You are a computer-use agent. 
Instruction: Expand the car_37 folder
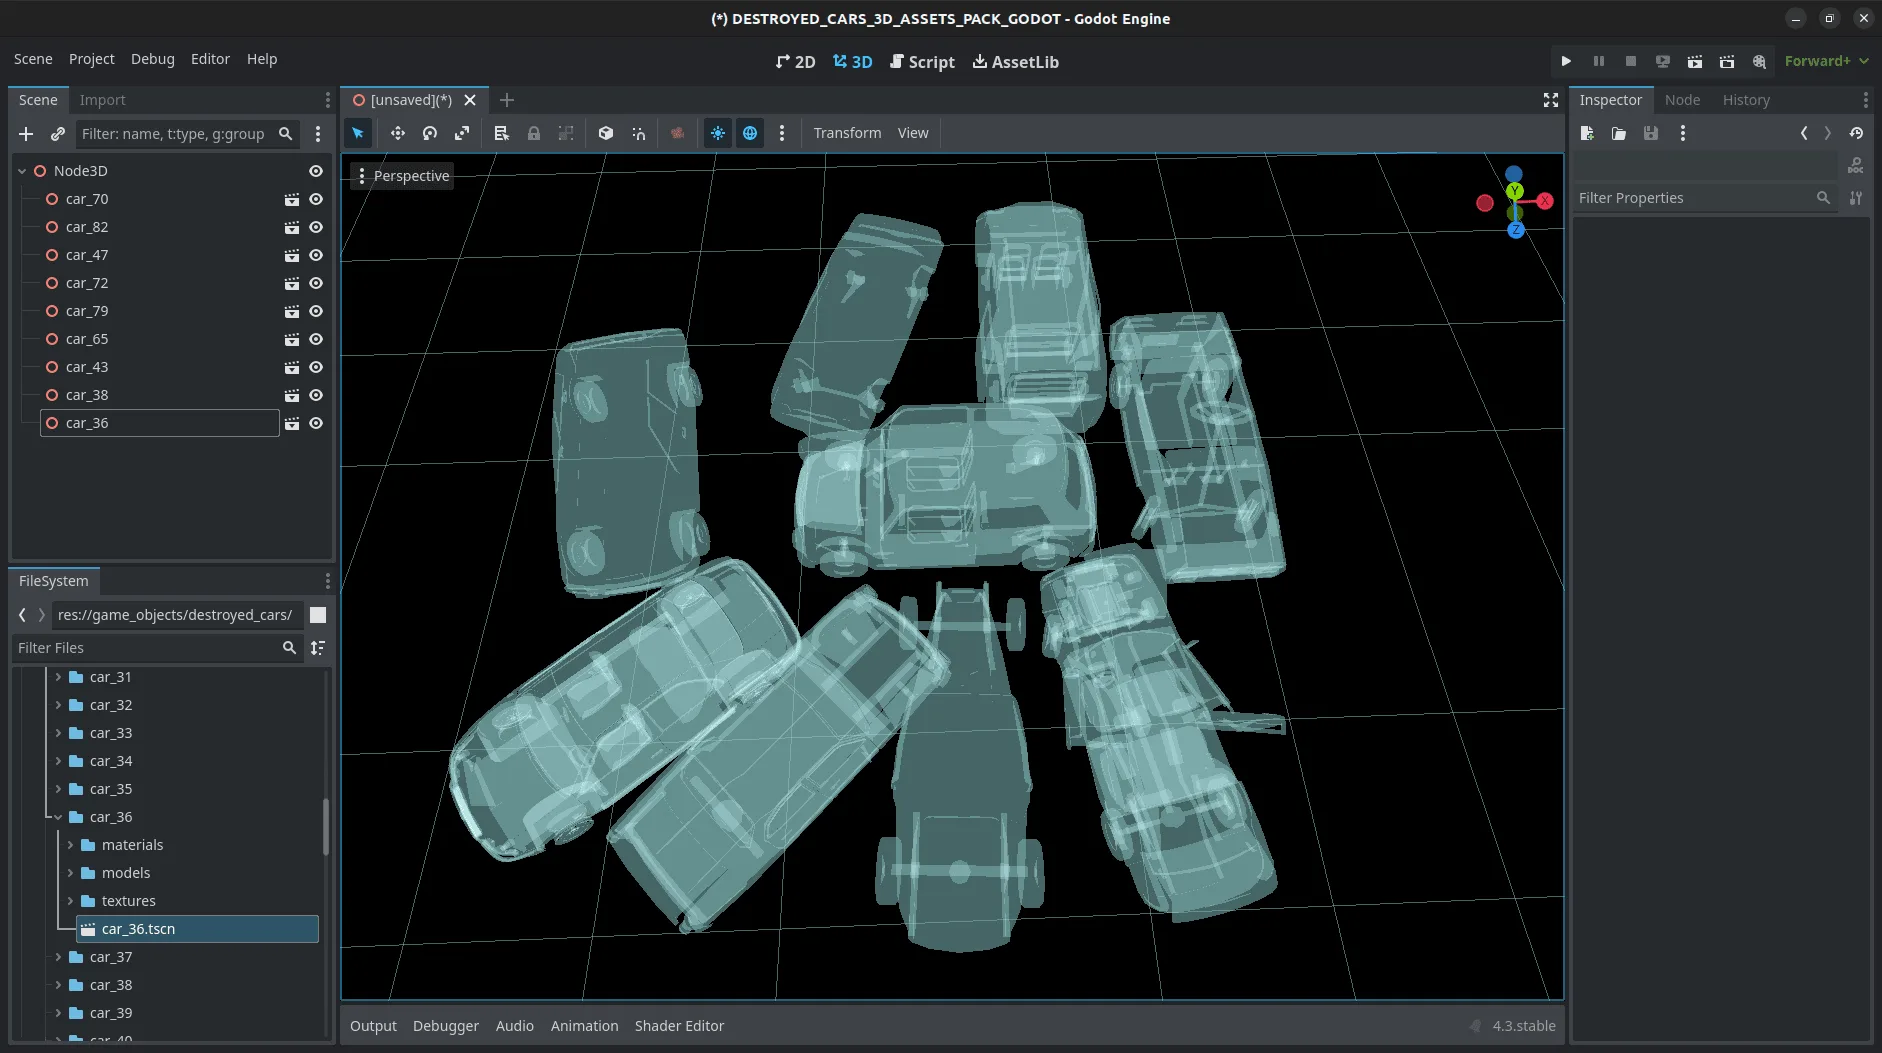58,957
